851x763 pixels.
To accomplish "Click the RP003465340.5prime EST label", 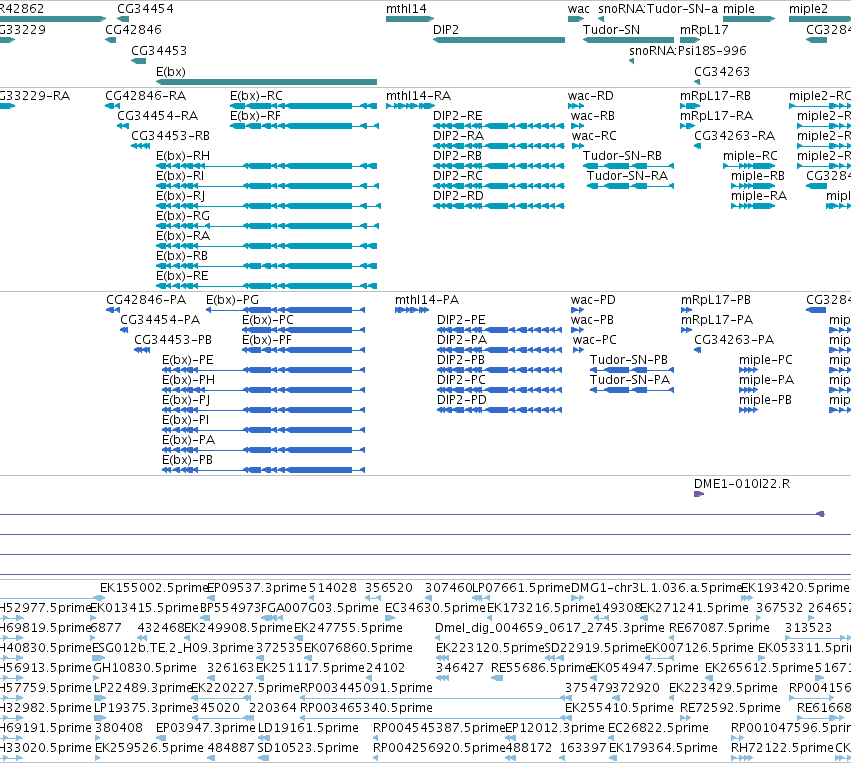I will tap(366, 708).
